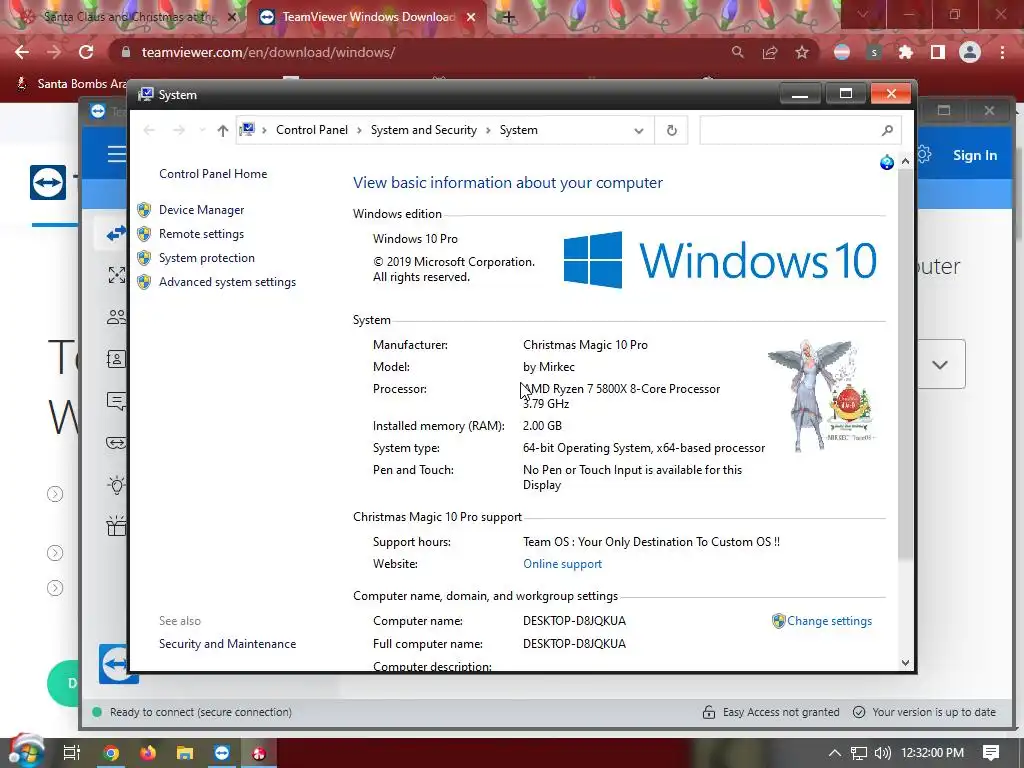
Task: Expand chevron after System and Security breadcrumb
Action: coord(488,131)
